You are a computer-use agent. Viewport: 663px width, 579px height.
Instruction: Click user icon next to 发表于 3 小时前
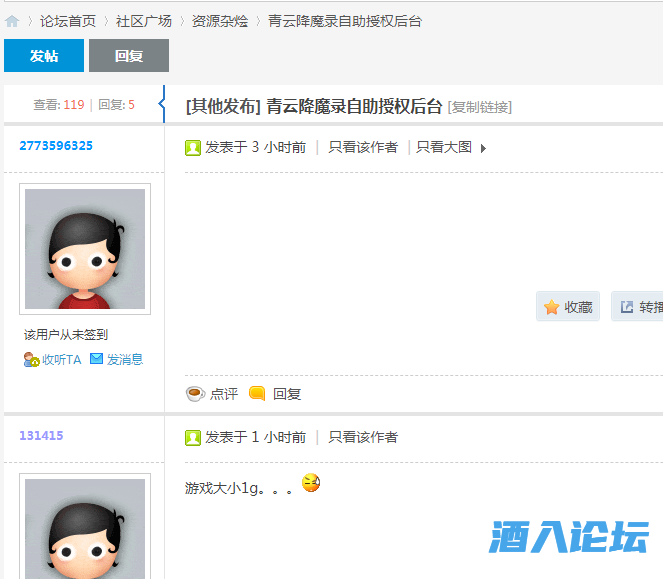193,148
